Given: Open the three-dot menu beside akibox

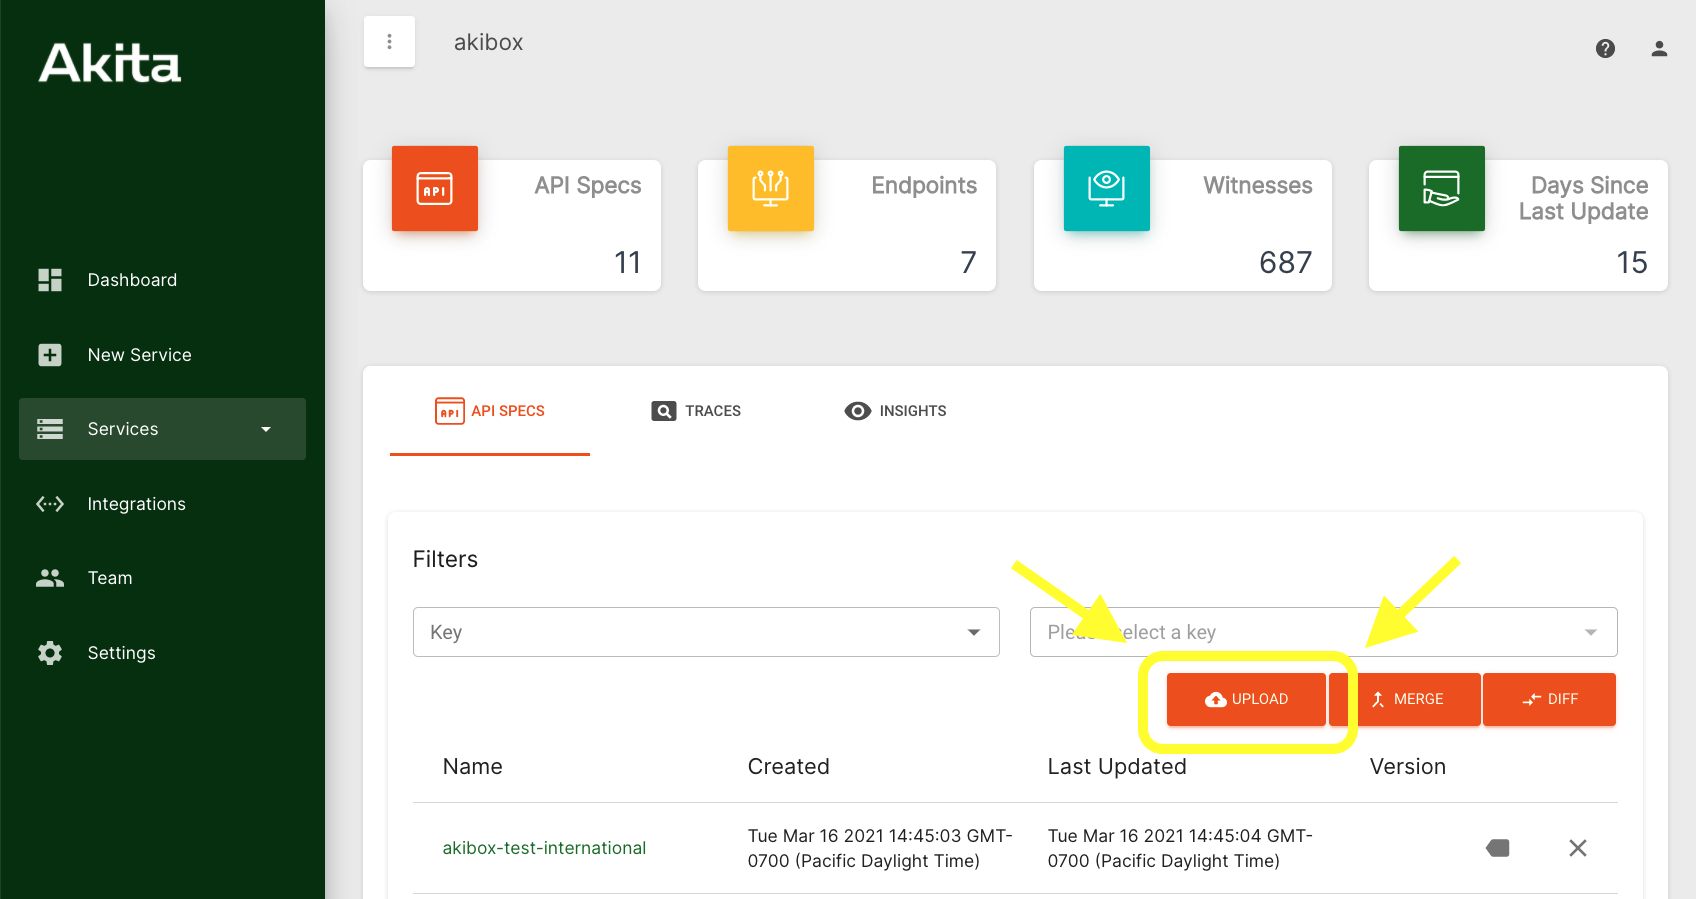Looking at the screenshot, I should [389, 42].
